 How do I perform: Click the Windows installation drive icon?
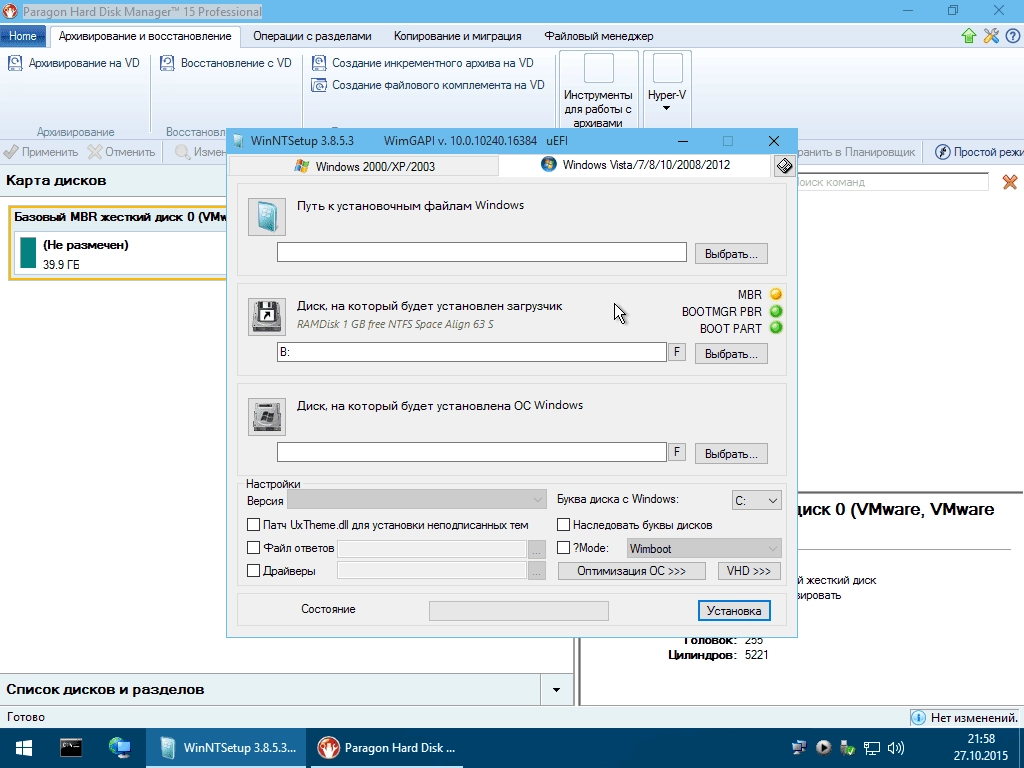[266, 417]
